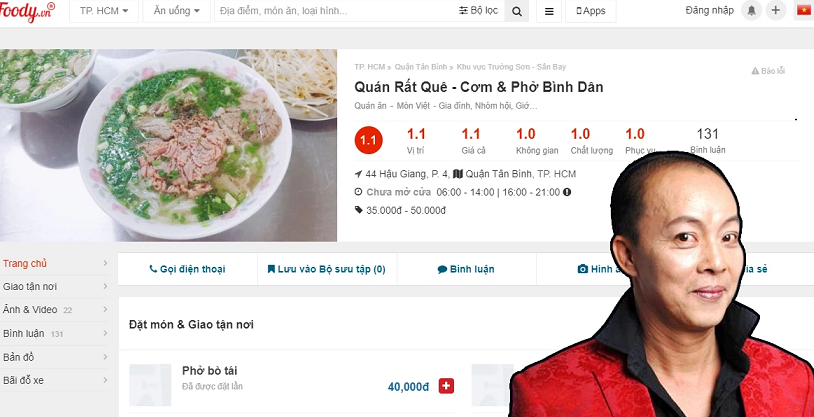Click the Apps button

point(591,11)
